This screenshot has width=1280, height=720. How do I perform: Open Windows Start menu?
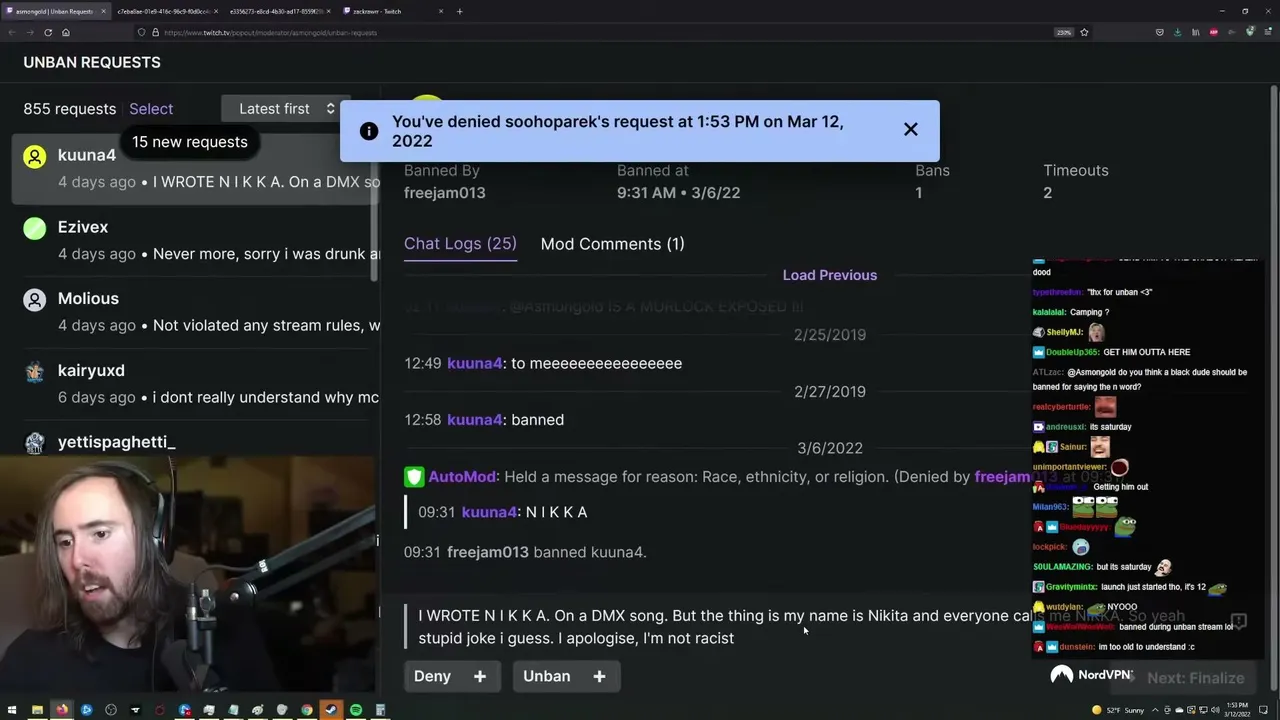[x=12, y=710]
